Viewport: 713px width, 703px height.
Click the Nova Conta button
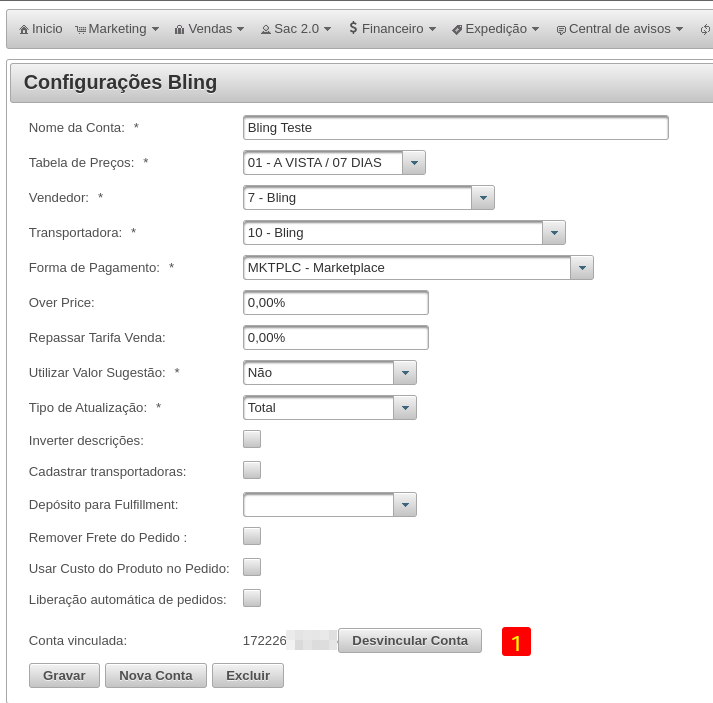(156, 676)
